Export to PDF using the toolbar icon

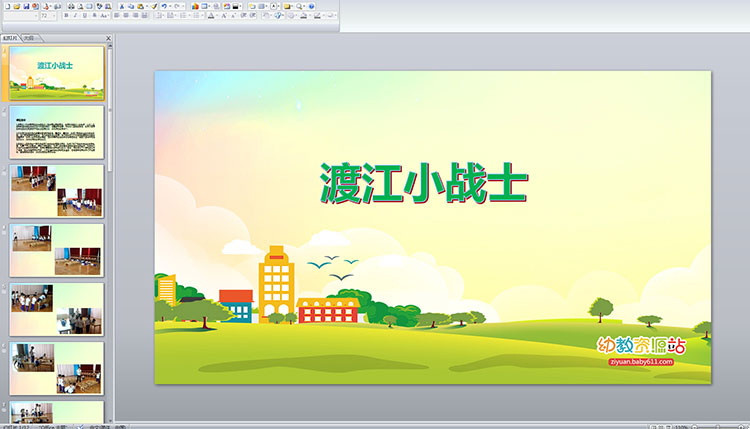click(46, 6)
